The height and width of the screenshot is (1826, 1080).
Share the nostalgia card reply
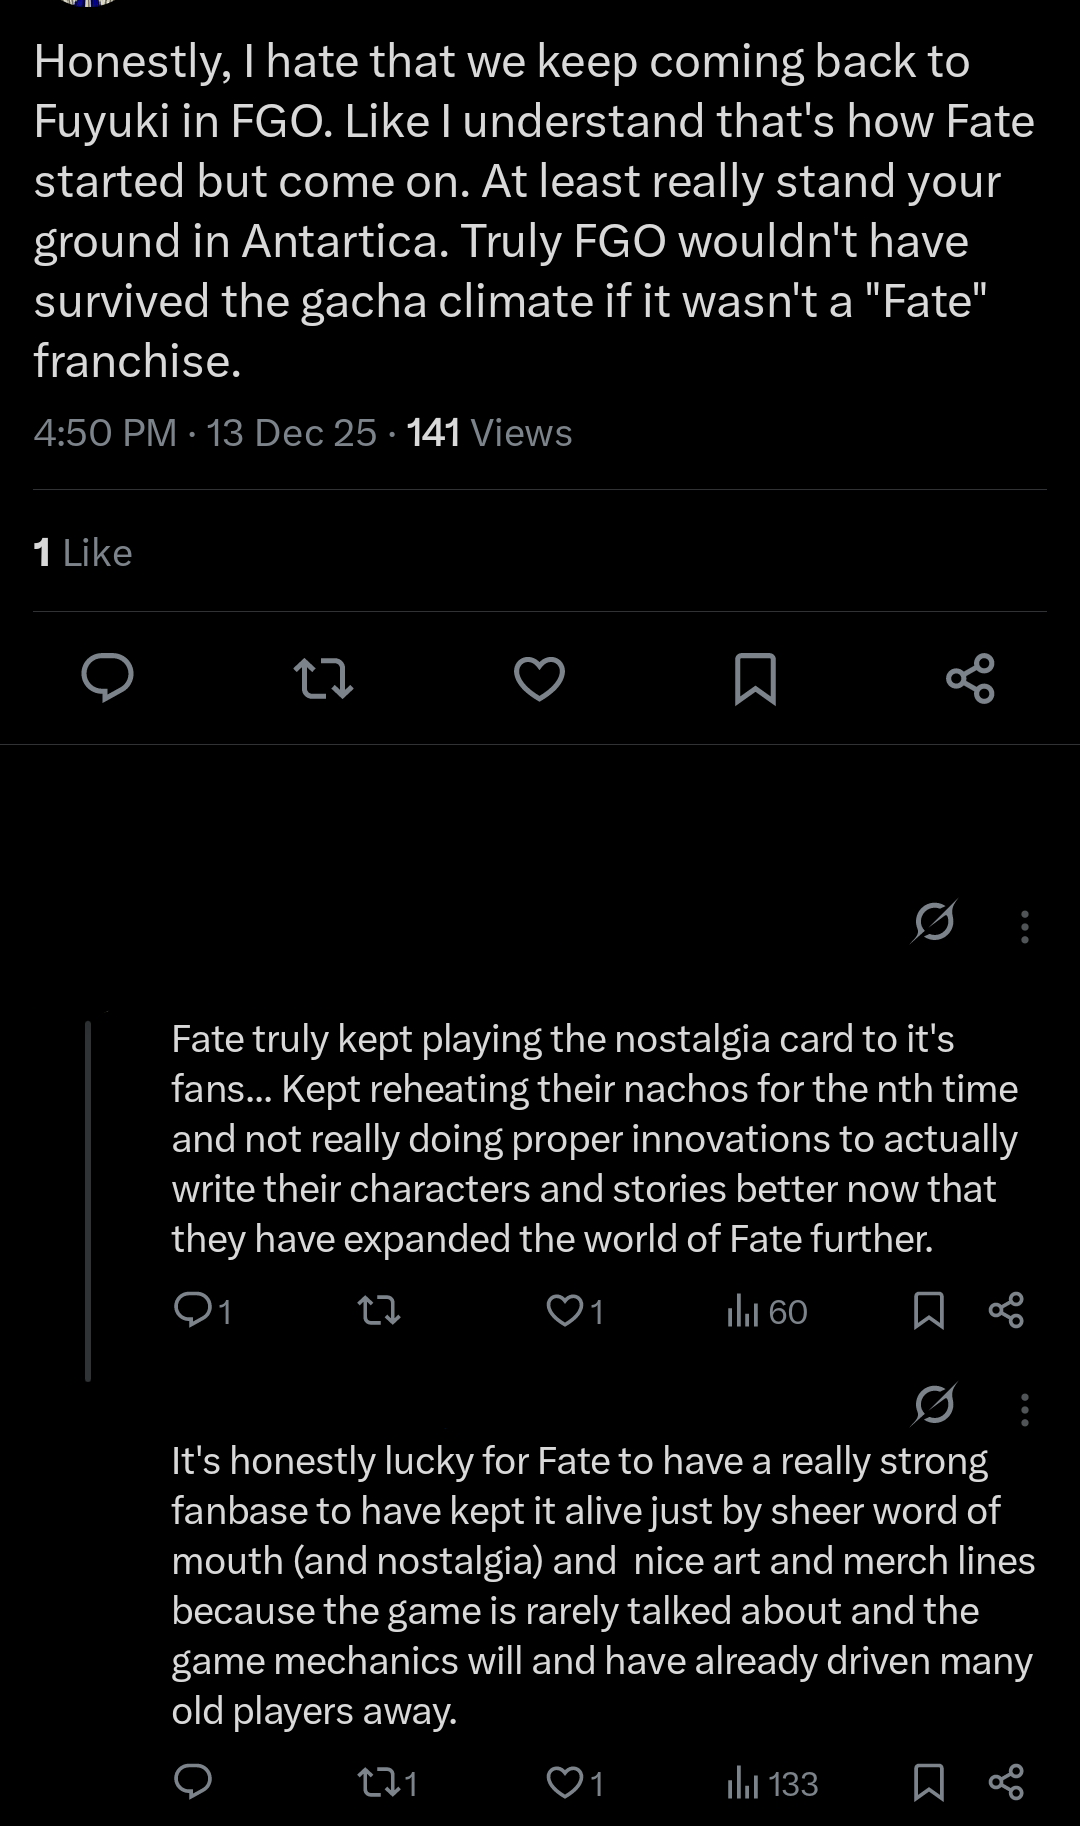click(x=1006, y=1310)
